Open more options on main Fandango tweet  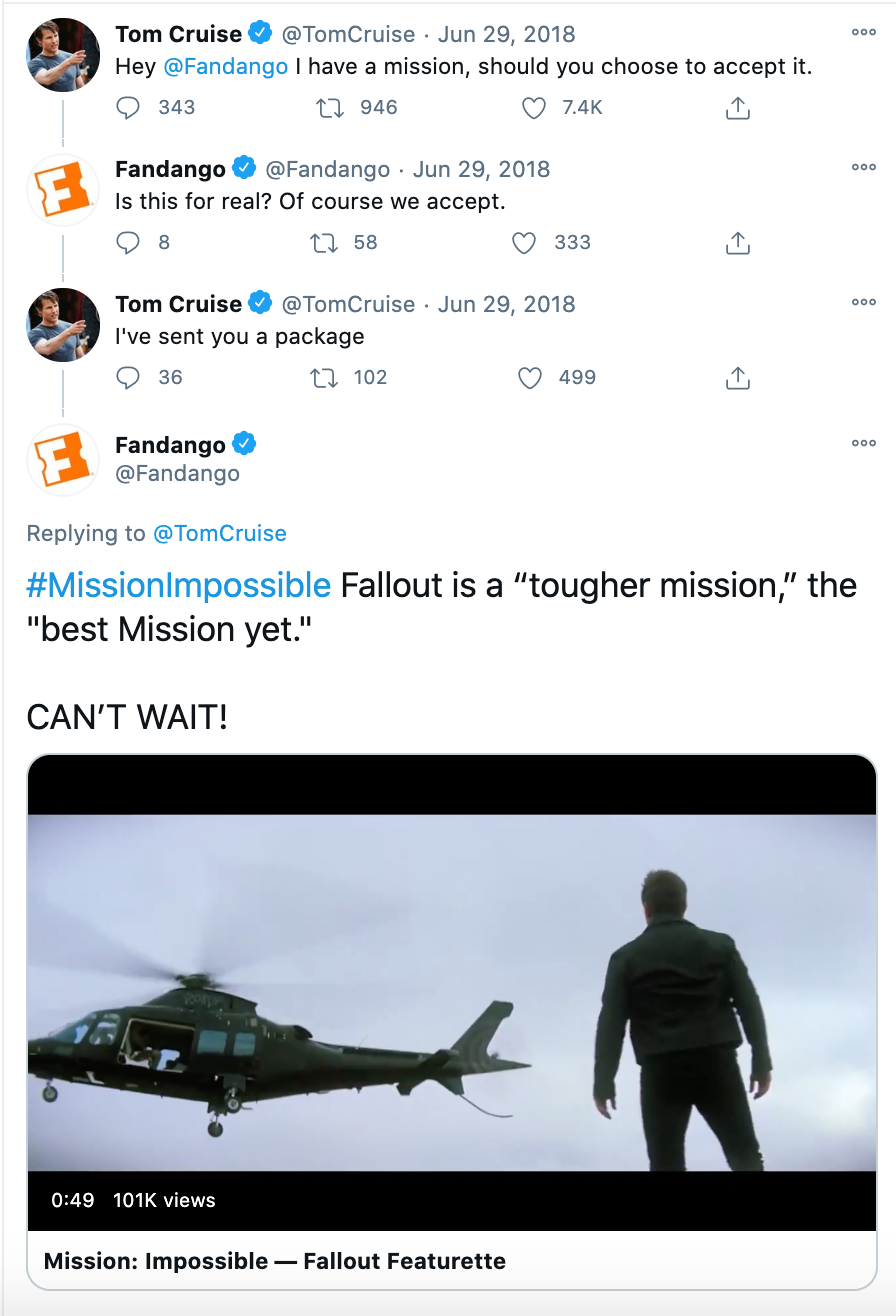(863, 443)
